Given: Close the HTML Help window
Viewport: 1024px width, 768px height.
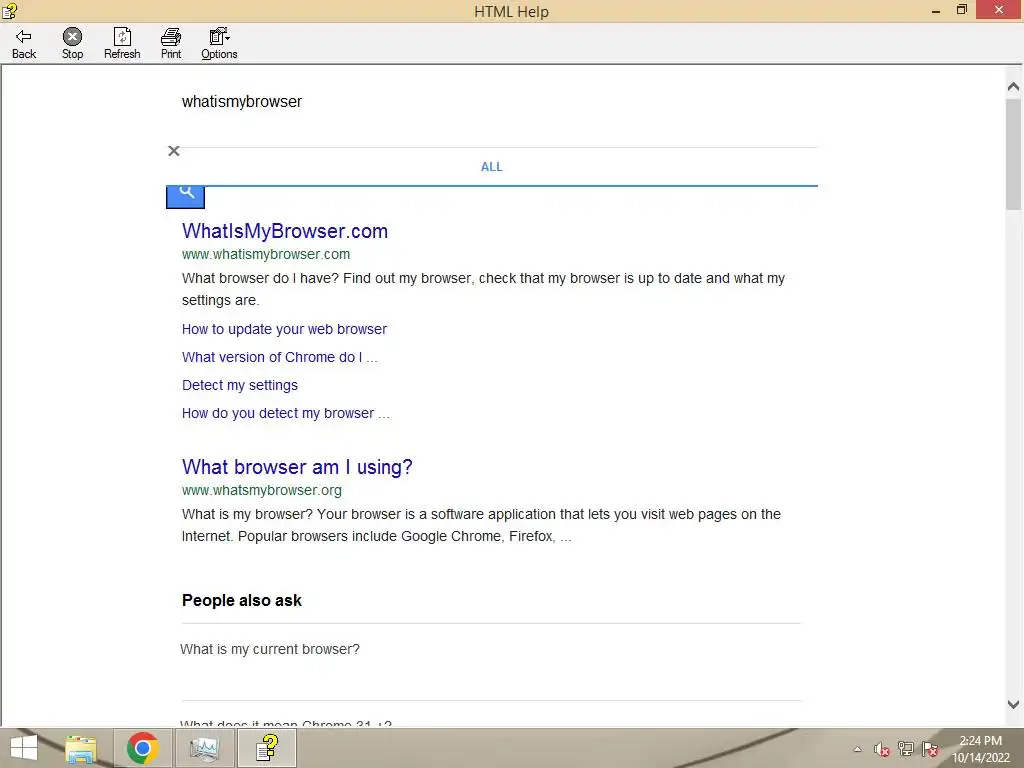Looking at the screenshot, I should click(x=999, y=10).
